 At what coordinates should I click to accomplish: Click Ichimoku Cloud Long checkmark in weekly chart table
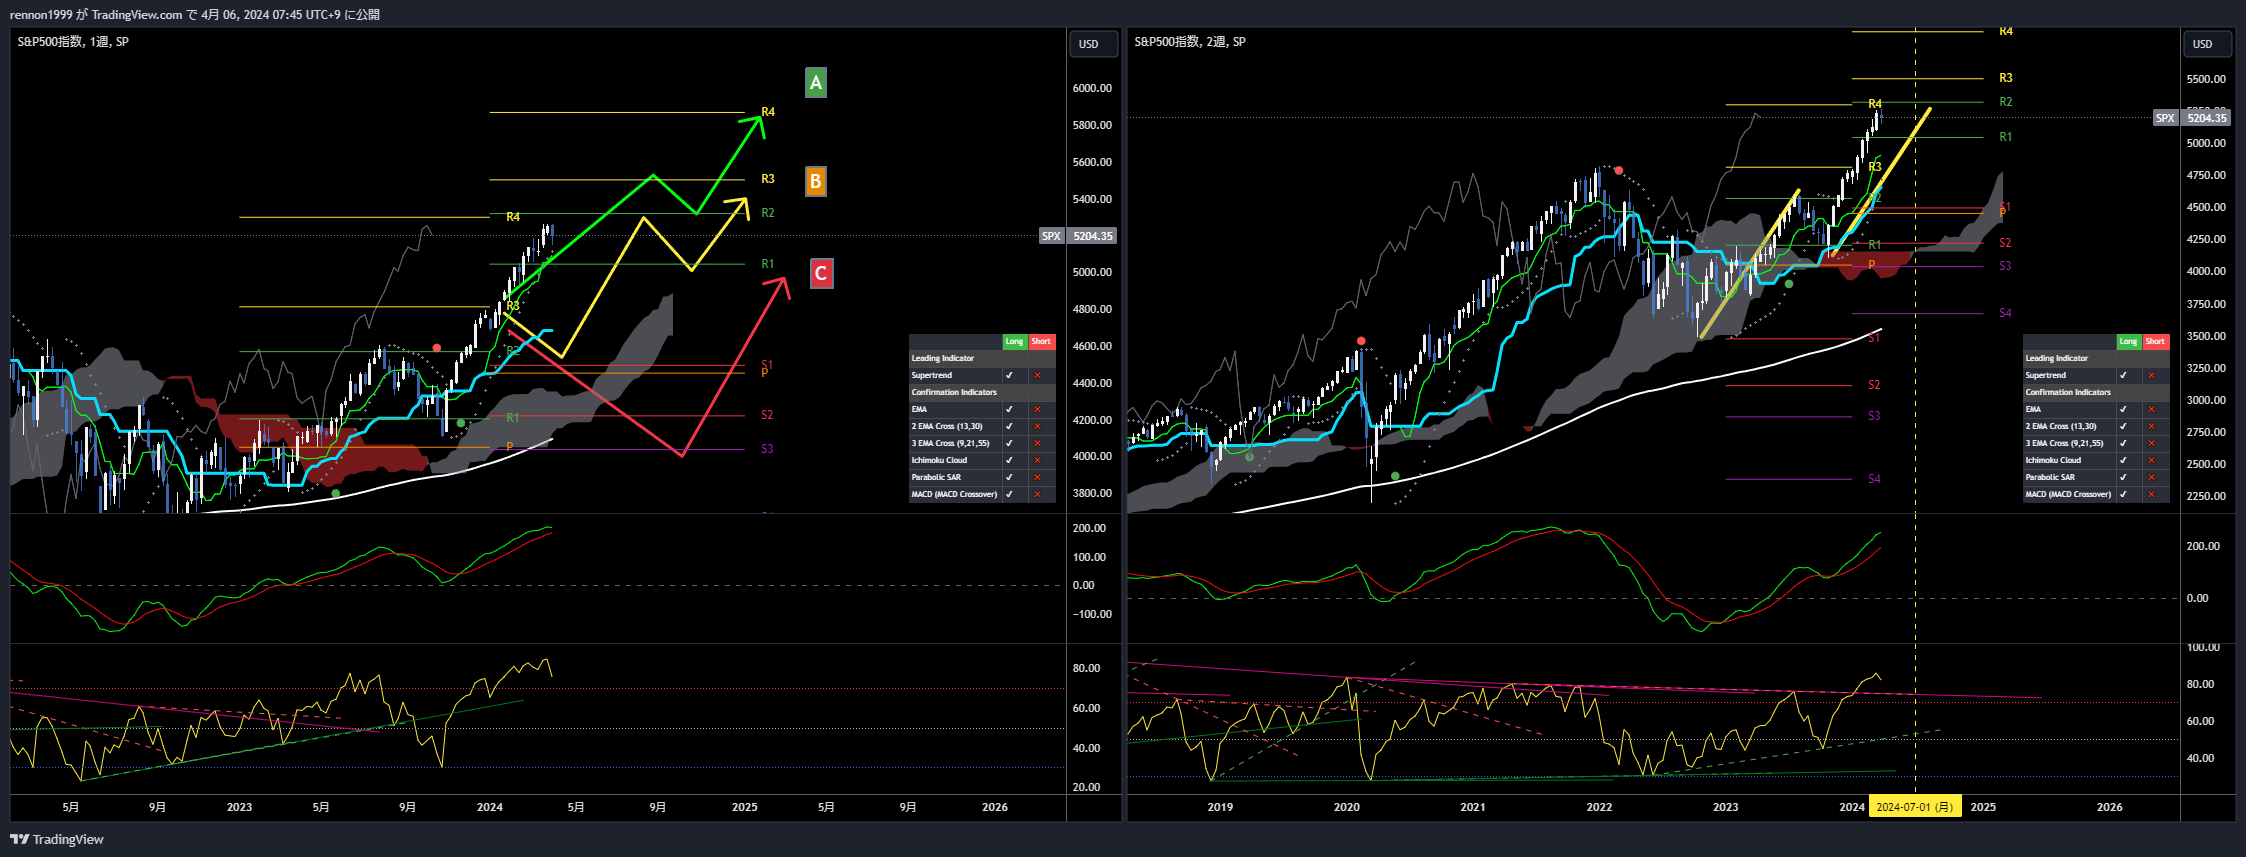tap(1009, 460)
